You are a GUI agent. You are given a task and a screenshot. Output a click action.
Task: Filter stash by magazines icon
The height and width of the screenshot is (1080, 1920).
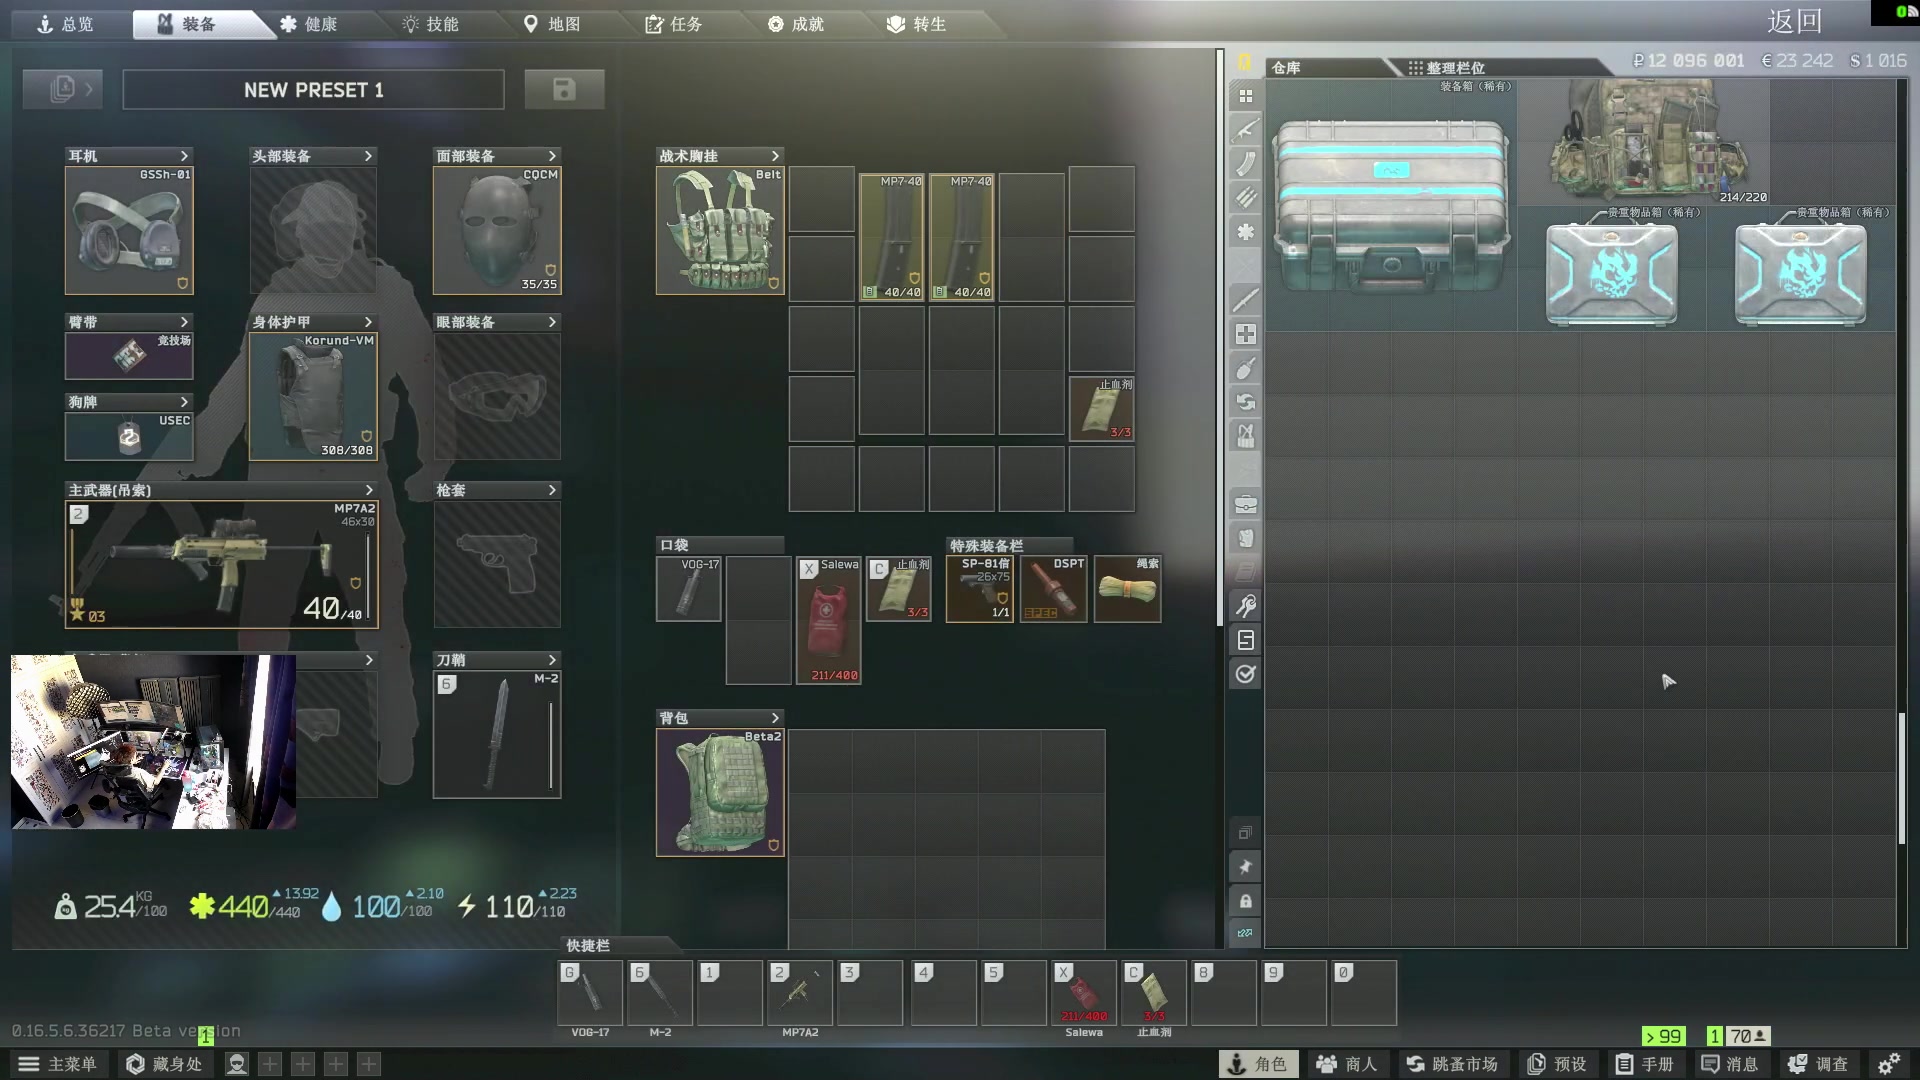coord(1245,164)
